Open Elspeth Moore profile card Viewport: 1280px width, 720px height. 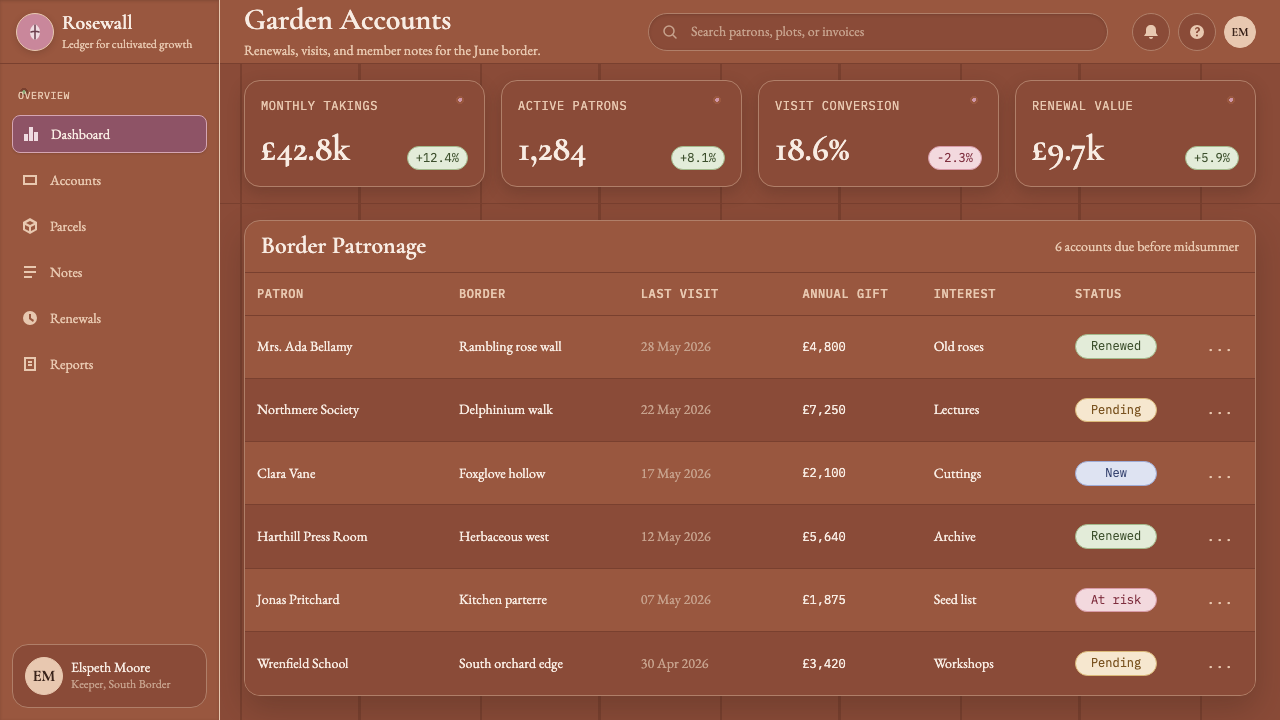pyautogui.click(x=110, y=676)
